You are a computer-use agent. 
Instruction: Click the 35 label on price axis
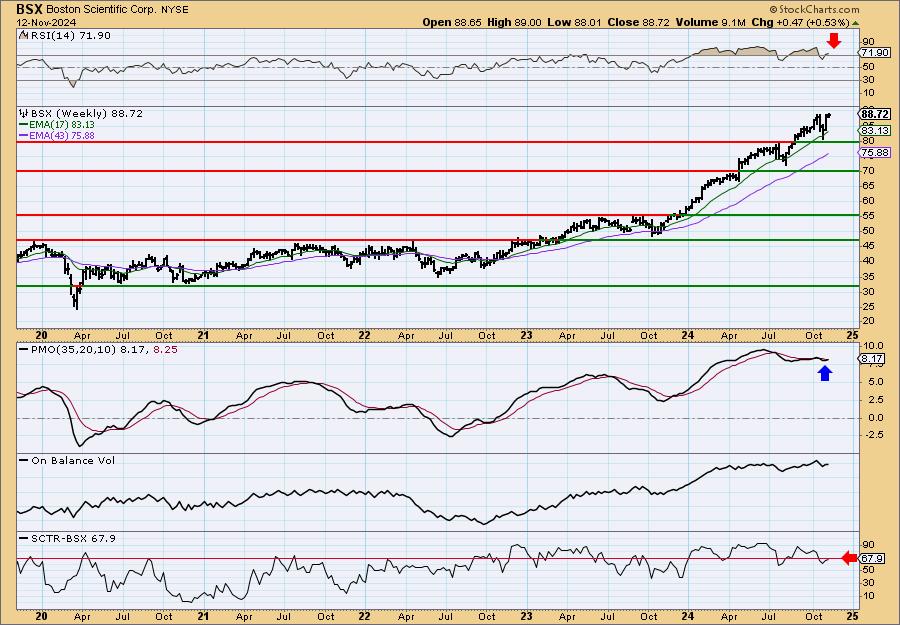point(869,277)
